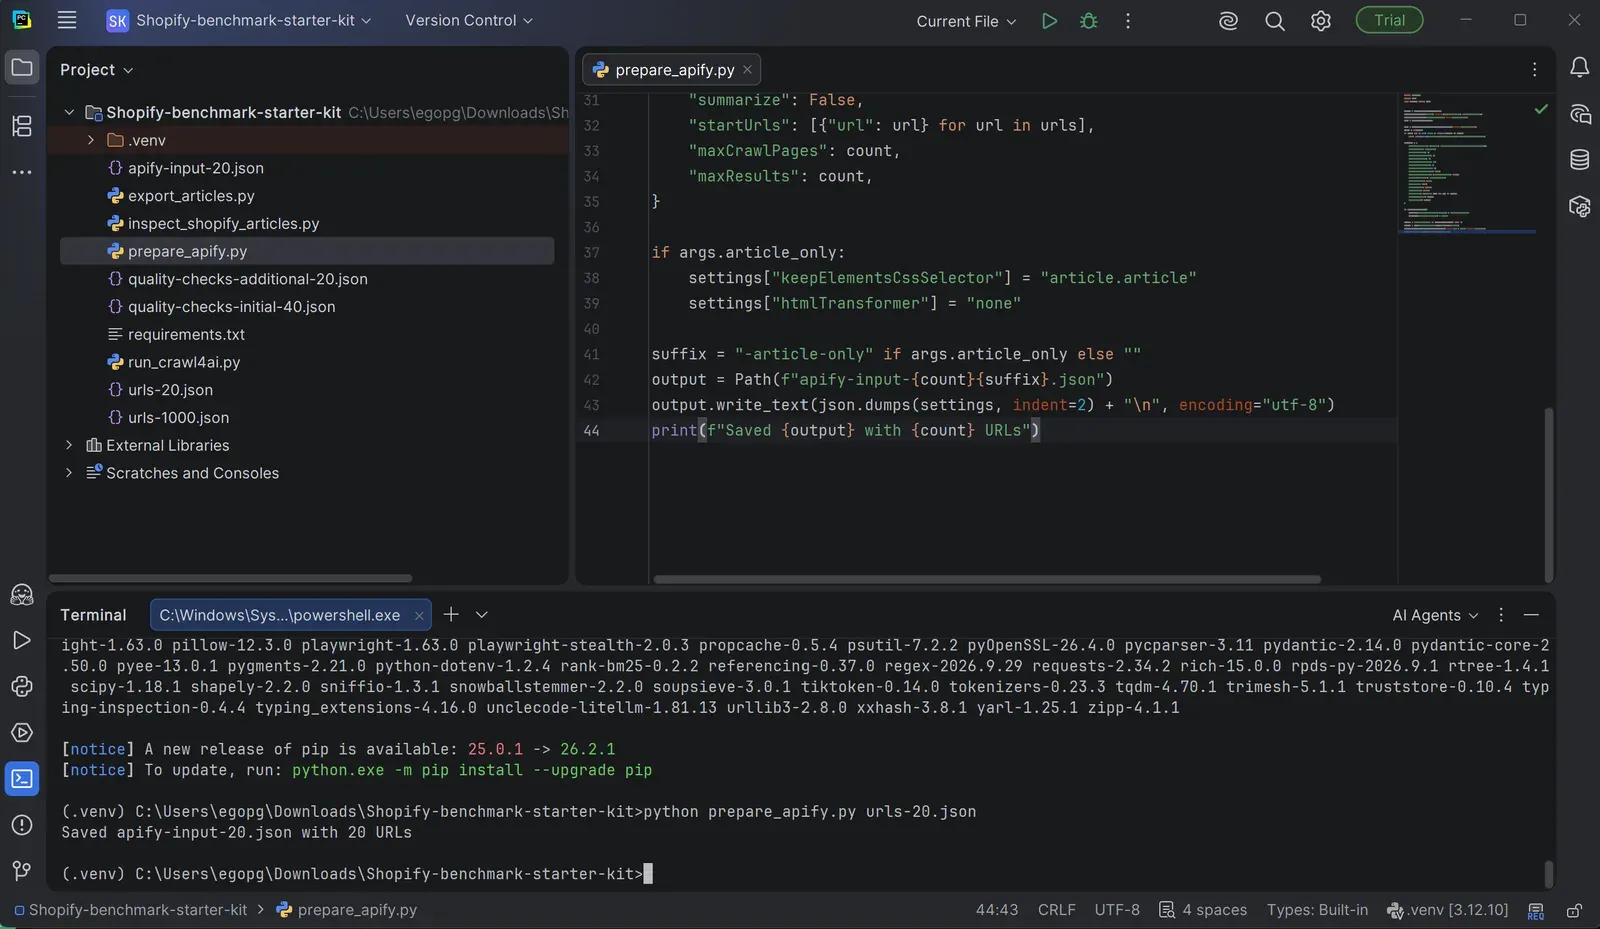
Task: Click editor horizontal scrollbar
Action: (x=987, y=579)
